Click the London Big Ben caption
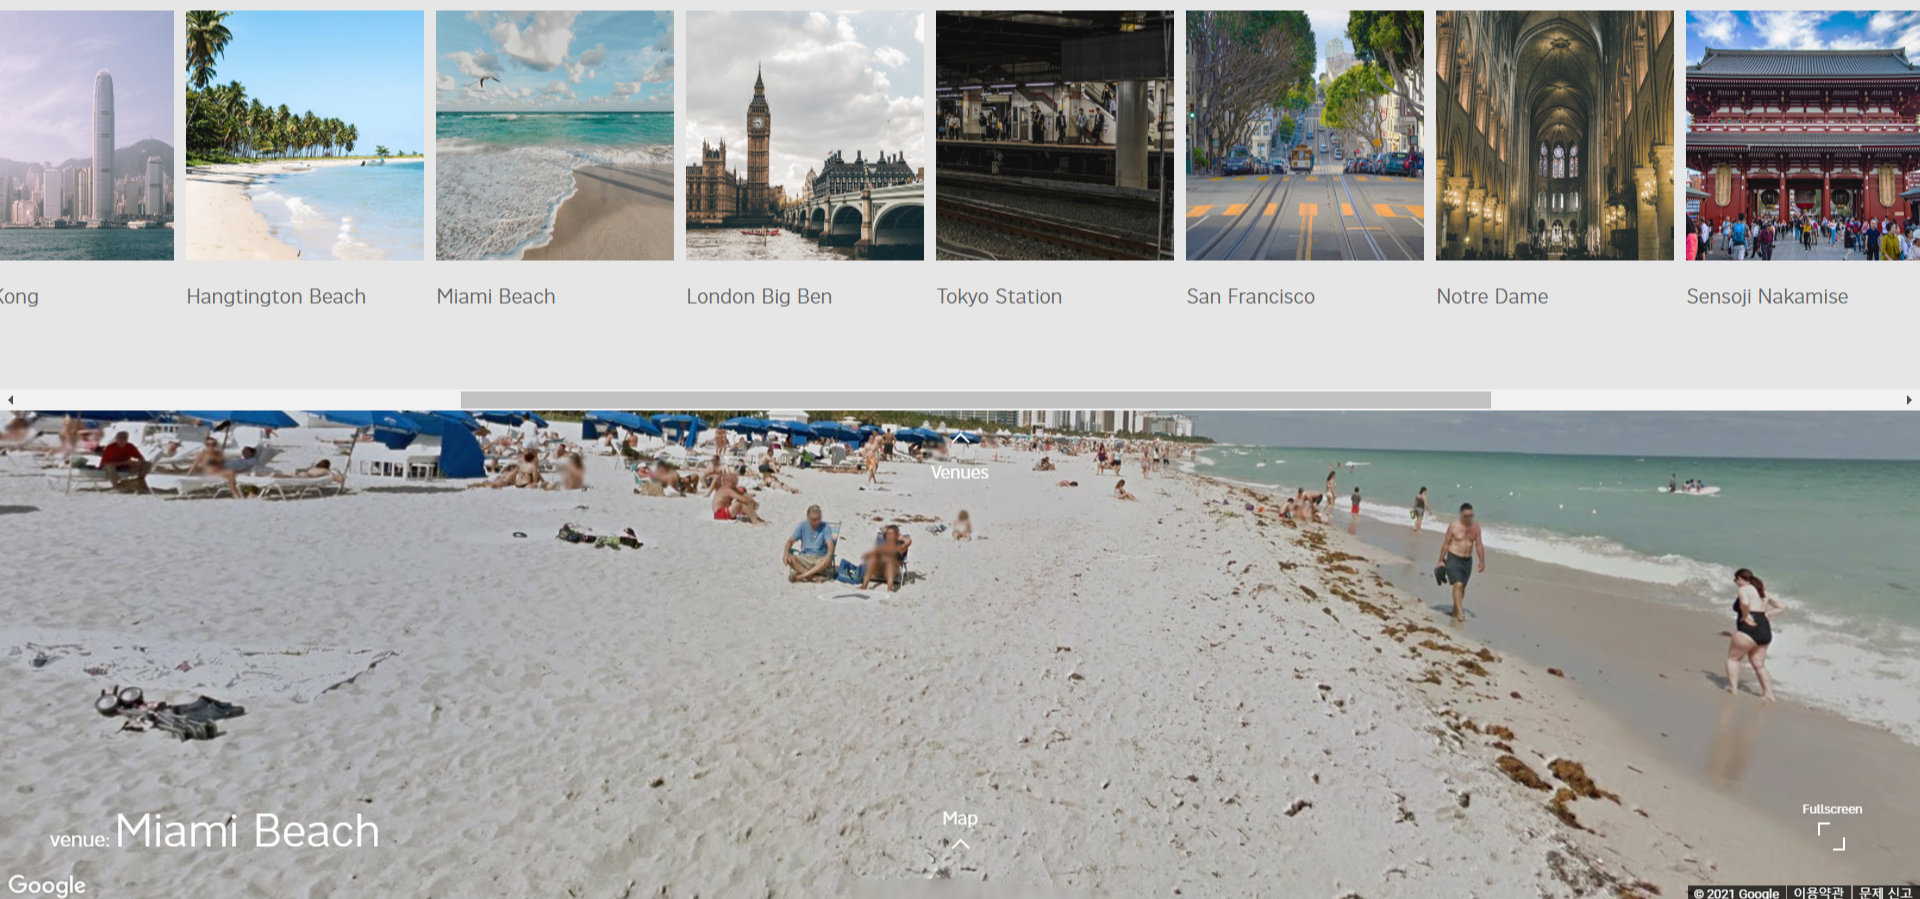 (x=759, y=297)
